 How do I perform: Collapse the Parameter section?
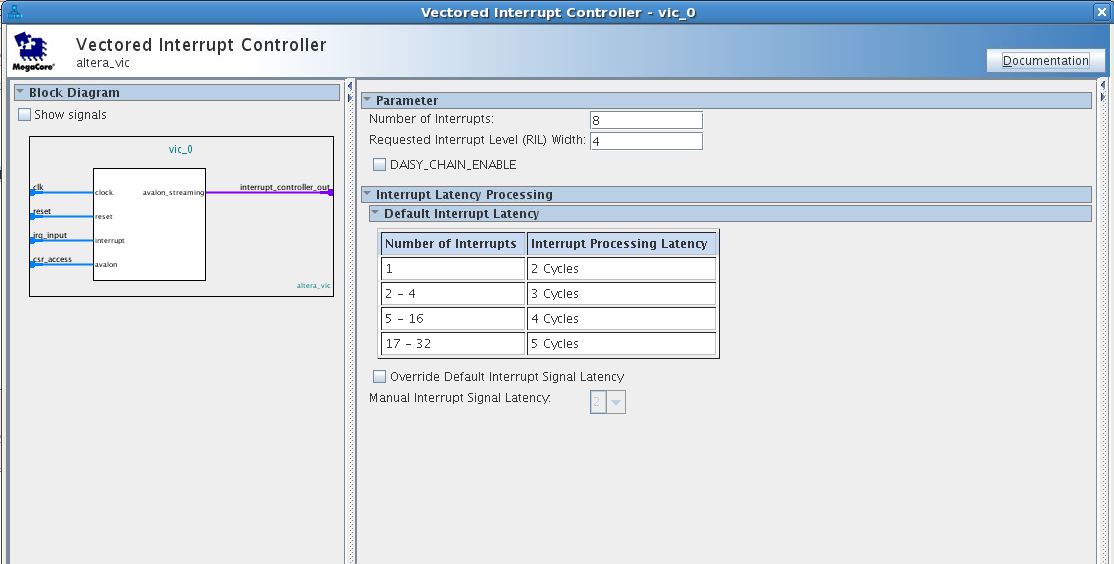[x=367, y=100]
